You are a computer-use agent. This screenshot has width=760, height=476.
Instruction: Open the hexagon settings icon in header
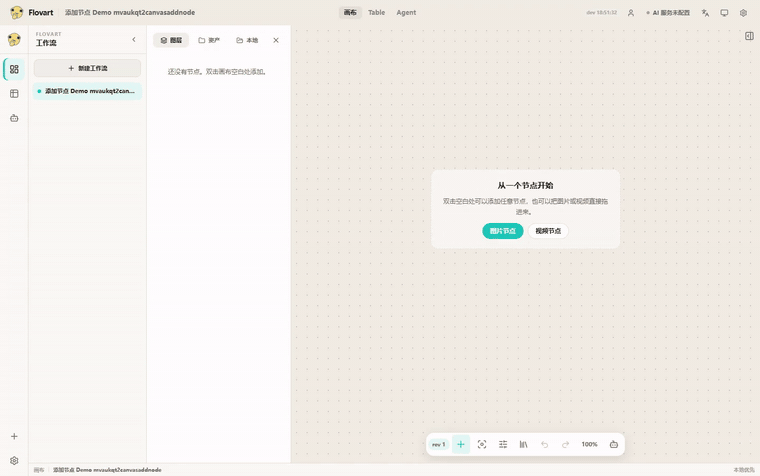(743, 13)
